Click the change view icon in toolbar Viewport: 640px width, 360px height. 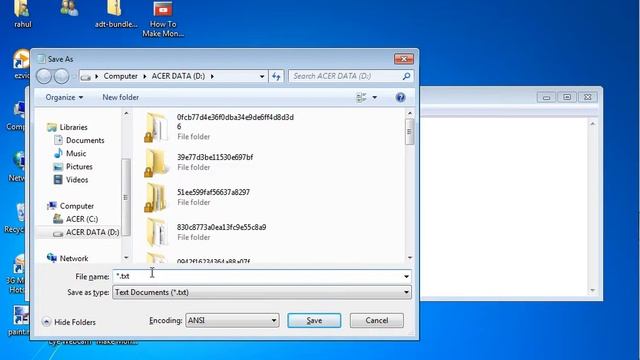click(361, 97)
